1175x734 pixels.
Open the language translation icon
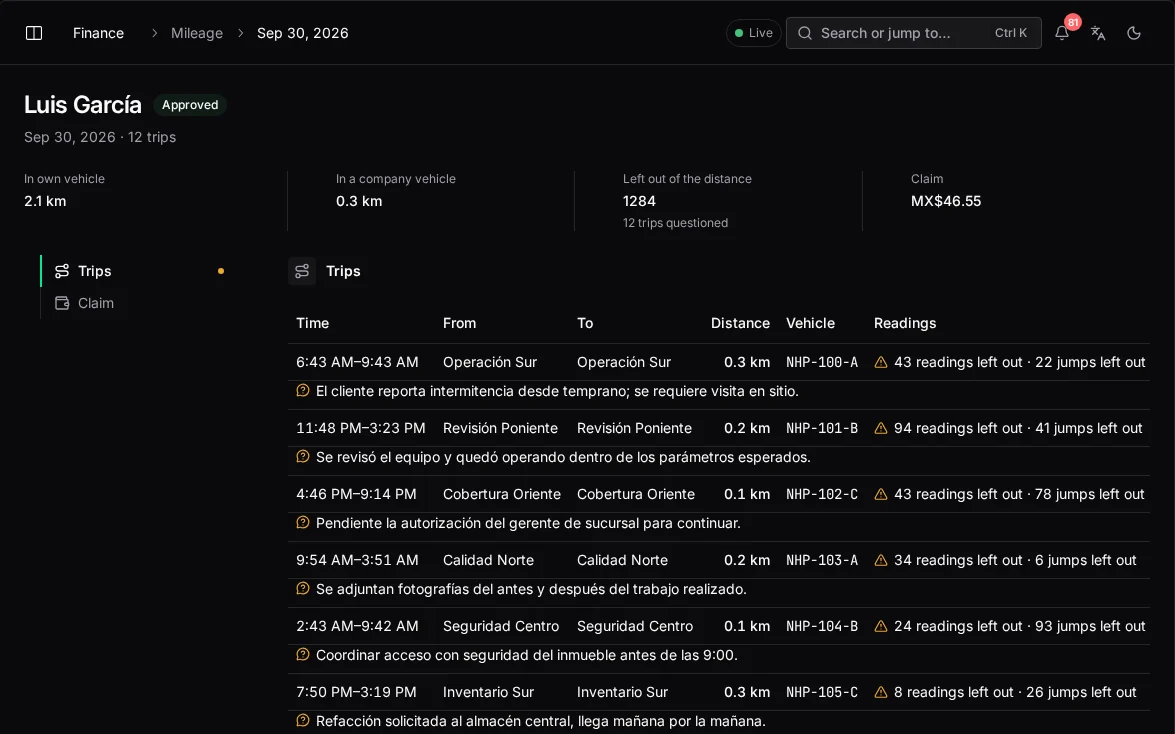point(1098,33)
